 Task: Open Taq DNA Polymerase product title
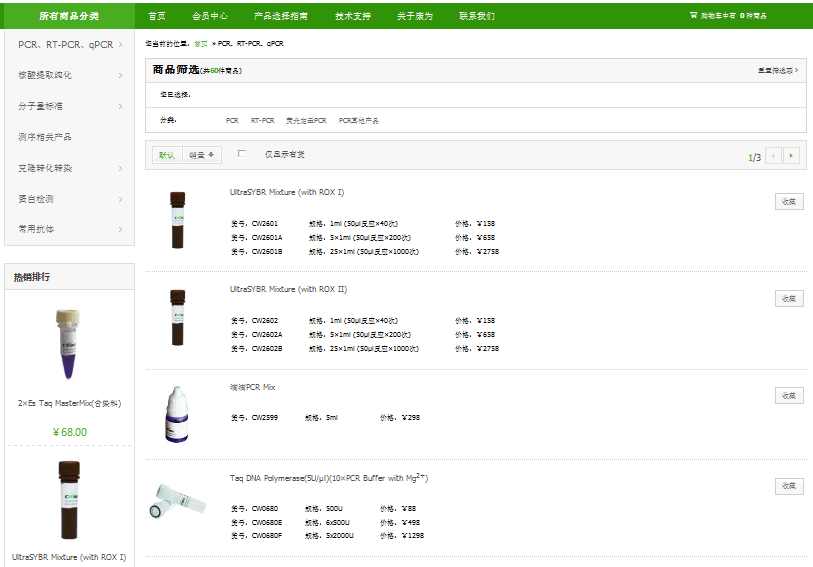(x=329, y=478)
